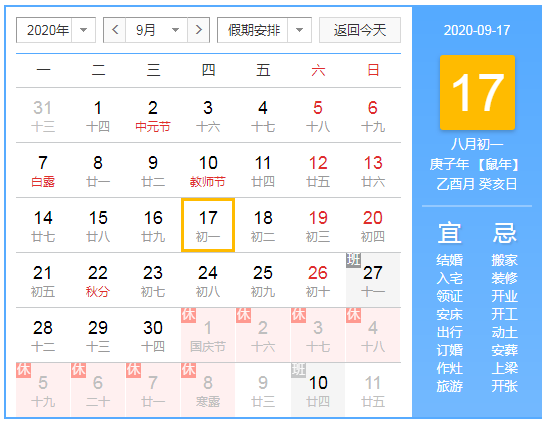Select October 4 rest day cell
Image resolution: width=547 pixels, height=423 pixels.
(x=373, y=335)
